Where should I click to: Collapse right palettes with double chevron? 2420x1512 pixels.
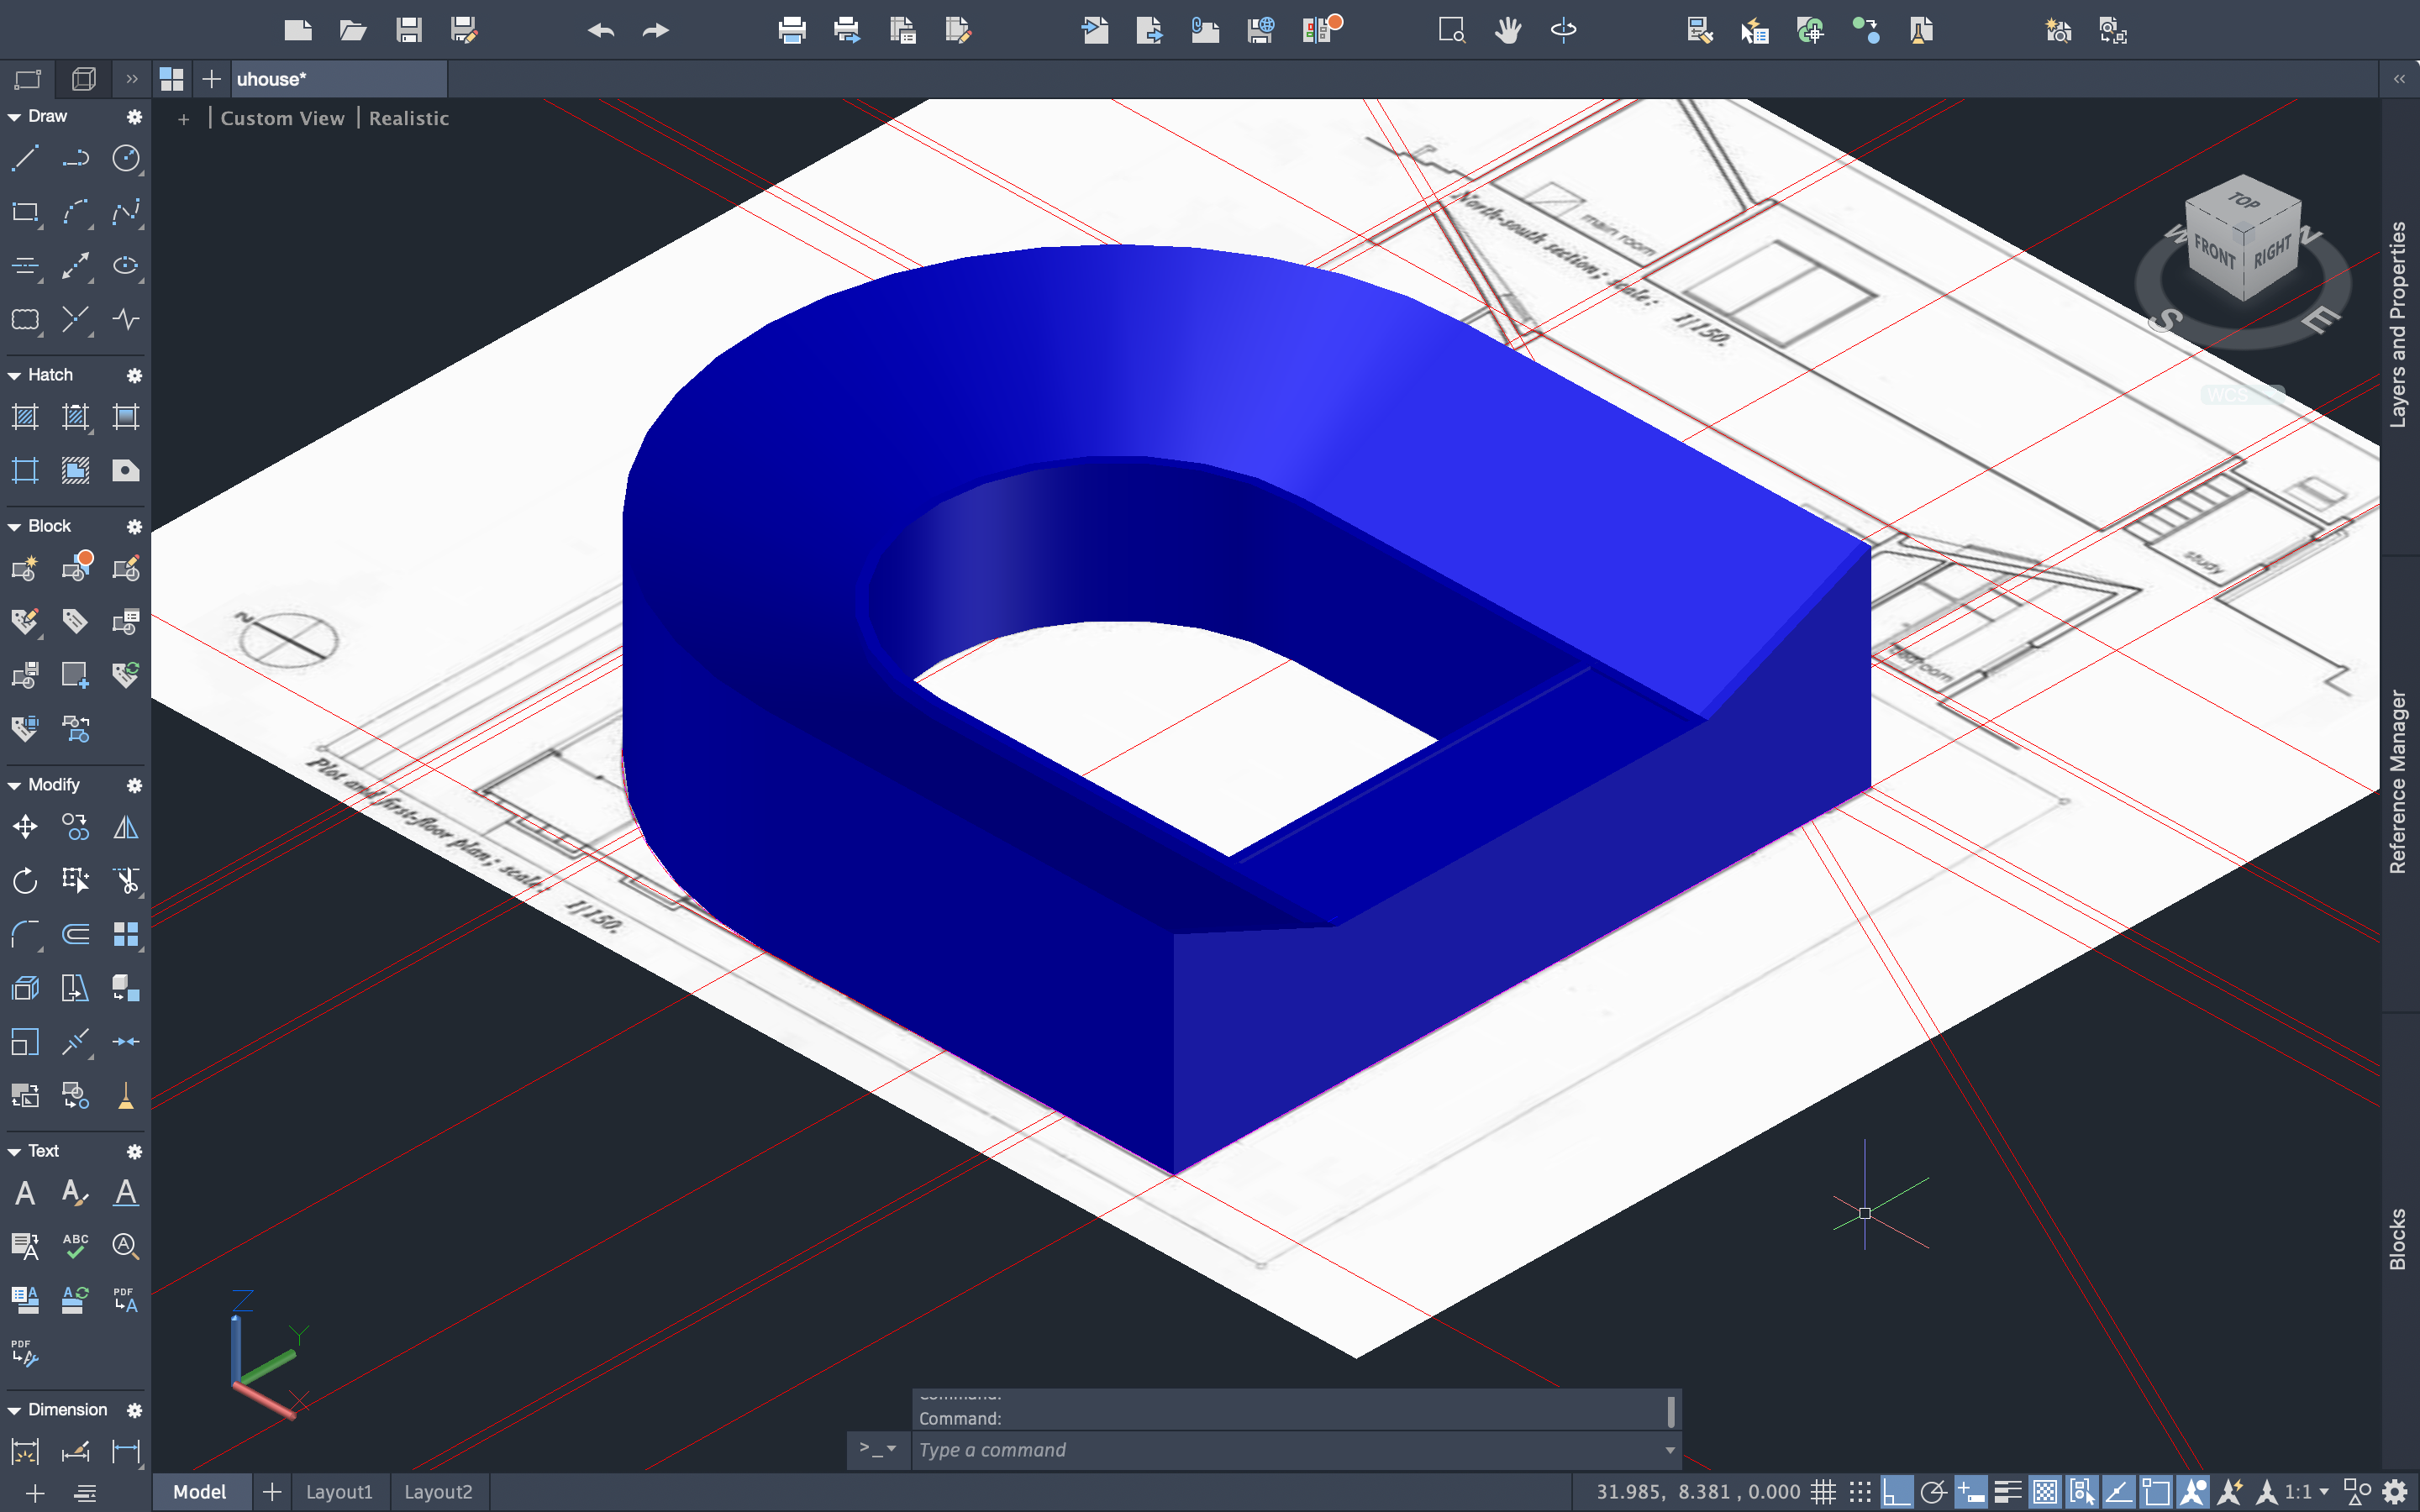tap(2399, 79)
